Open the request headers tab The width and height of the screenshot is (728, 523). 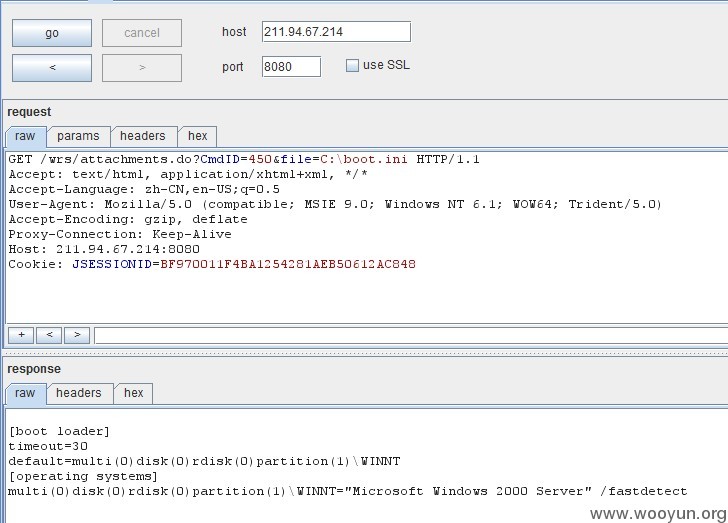[x=143, y=136]
